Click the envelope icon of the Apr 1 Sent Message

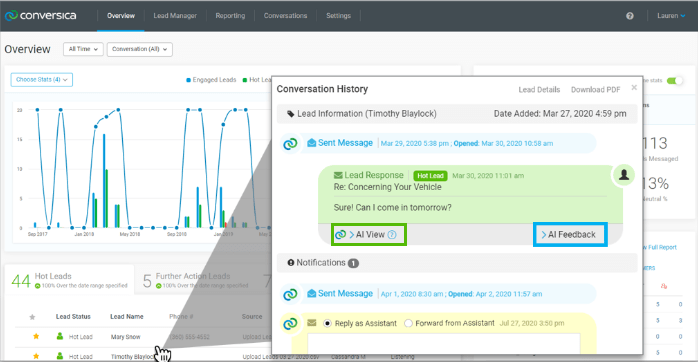pos(312,293)
